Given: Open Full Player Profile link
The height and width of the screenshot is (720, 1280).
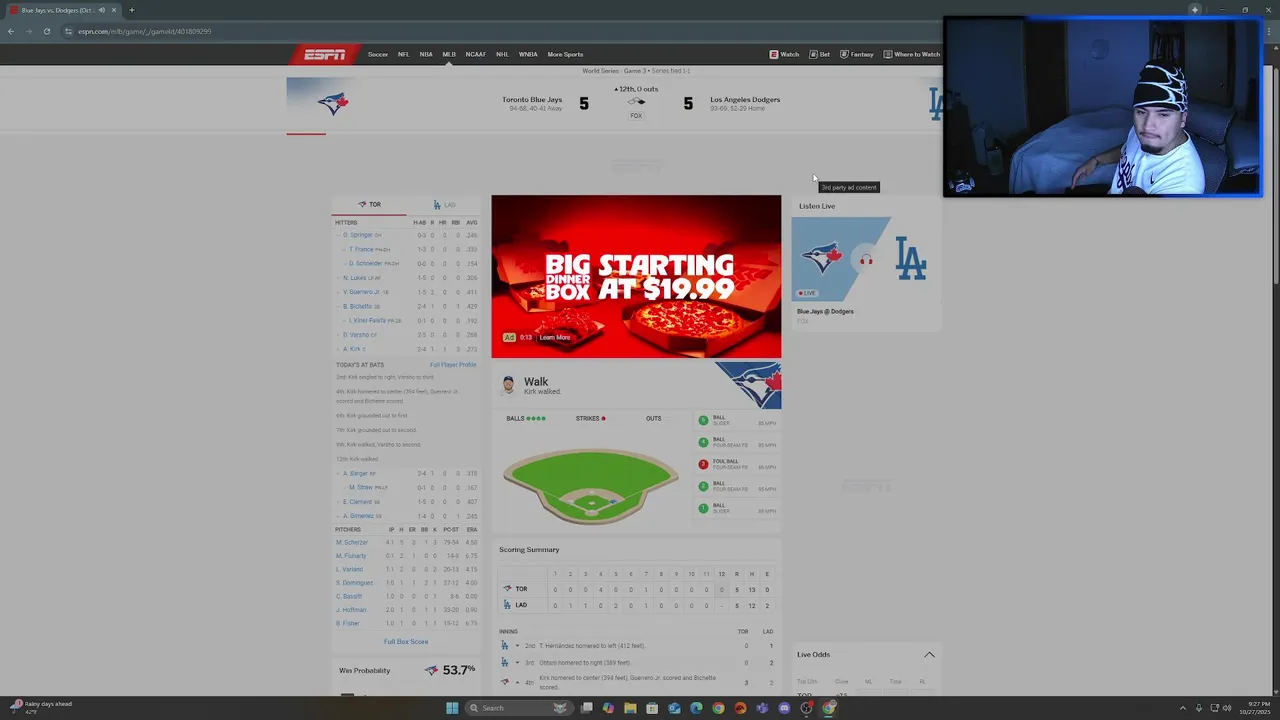Looking at the screenshot, I should coord(453,364).
